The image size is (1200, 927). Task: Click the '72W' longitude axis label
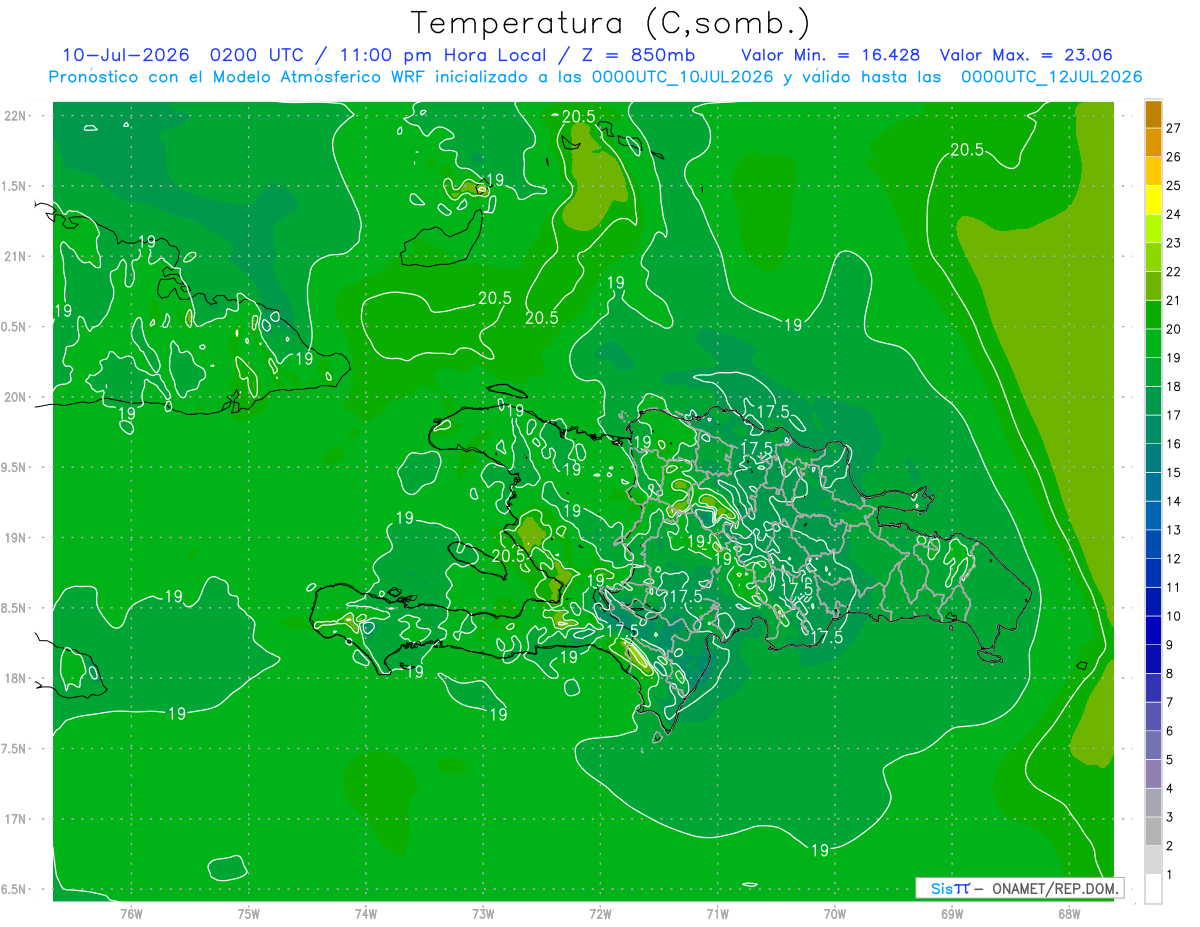click(600, 913)
